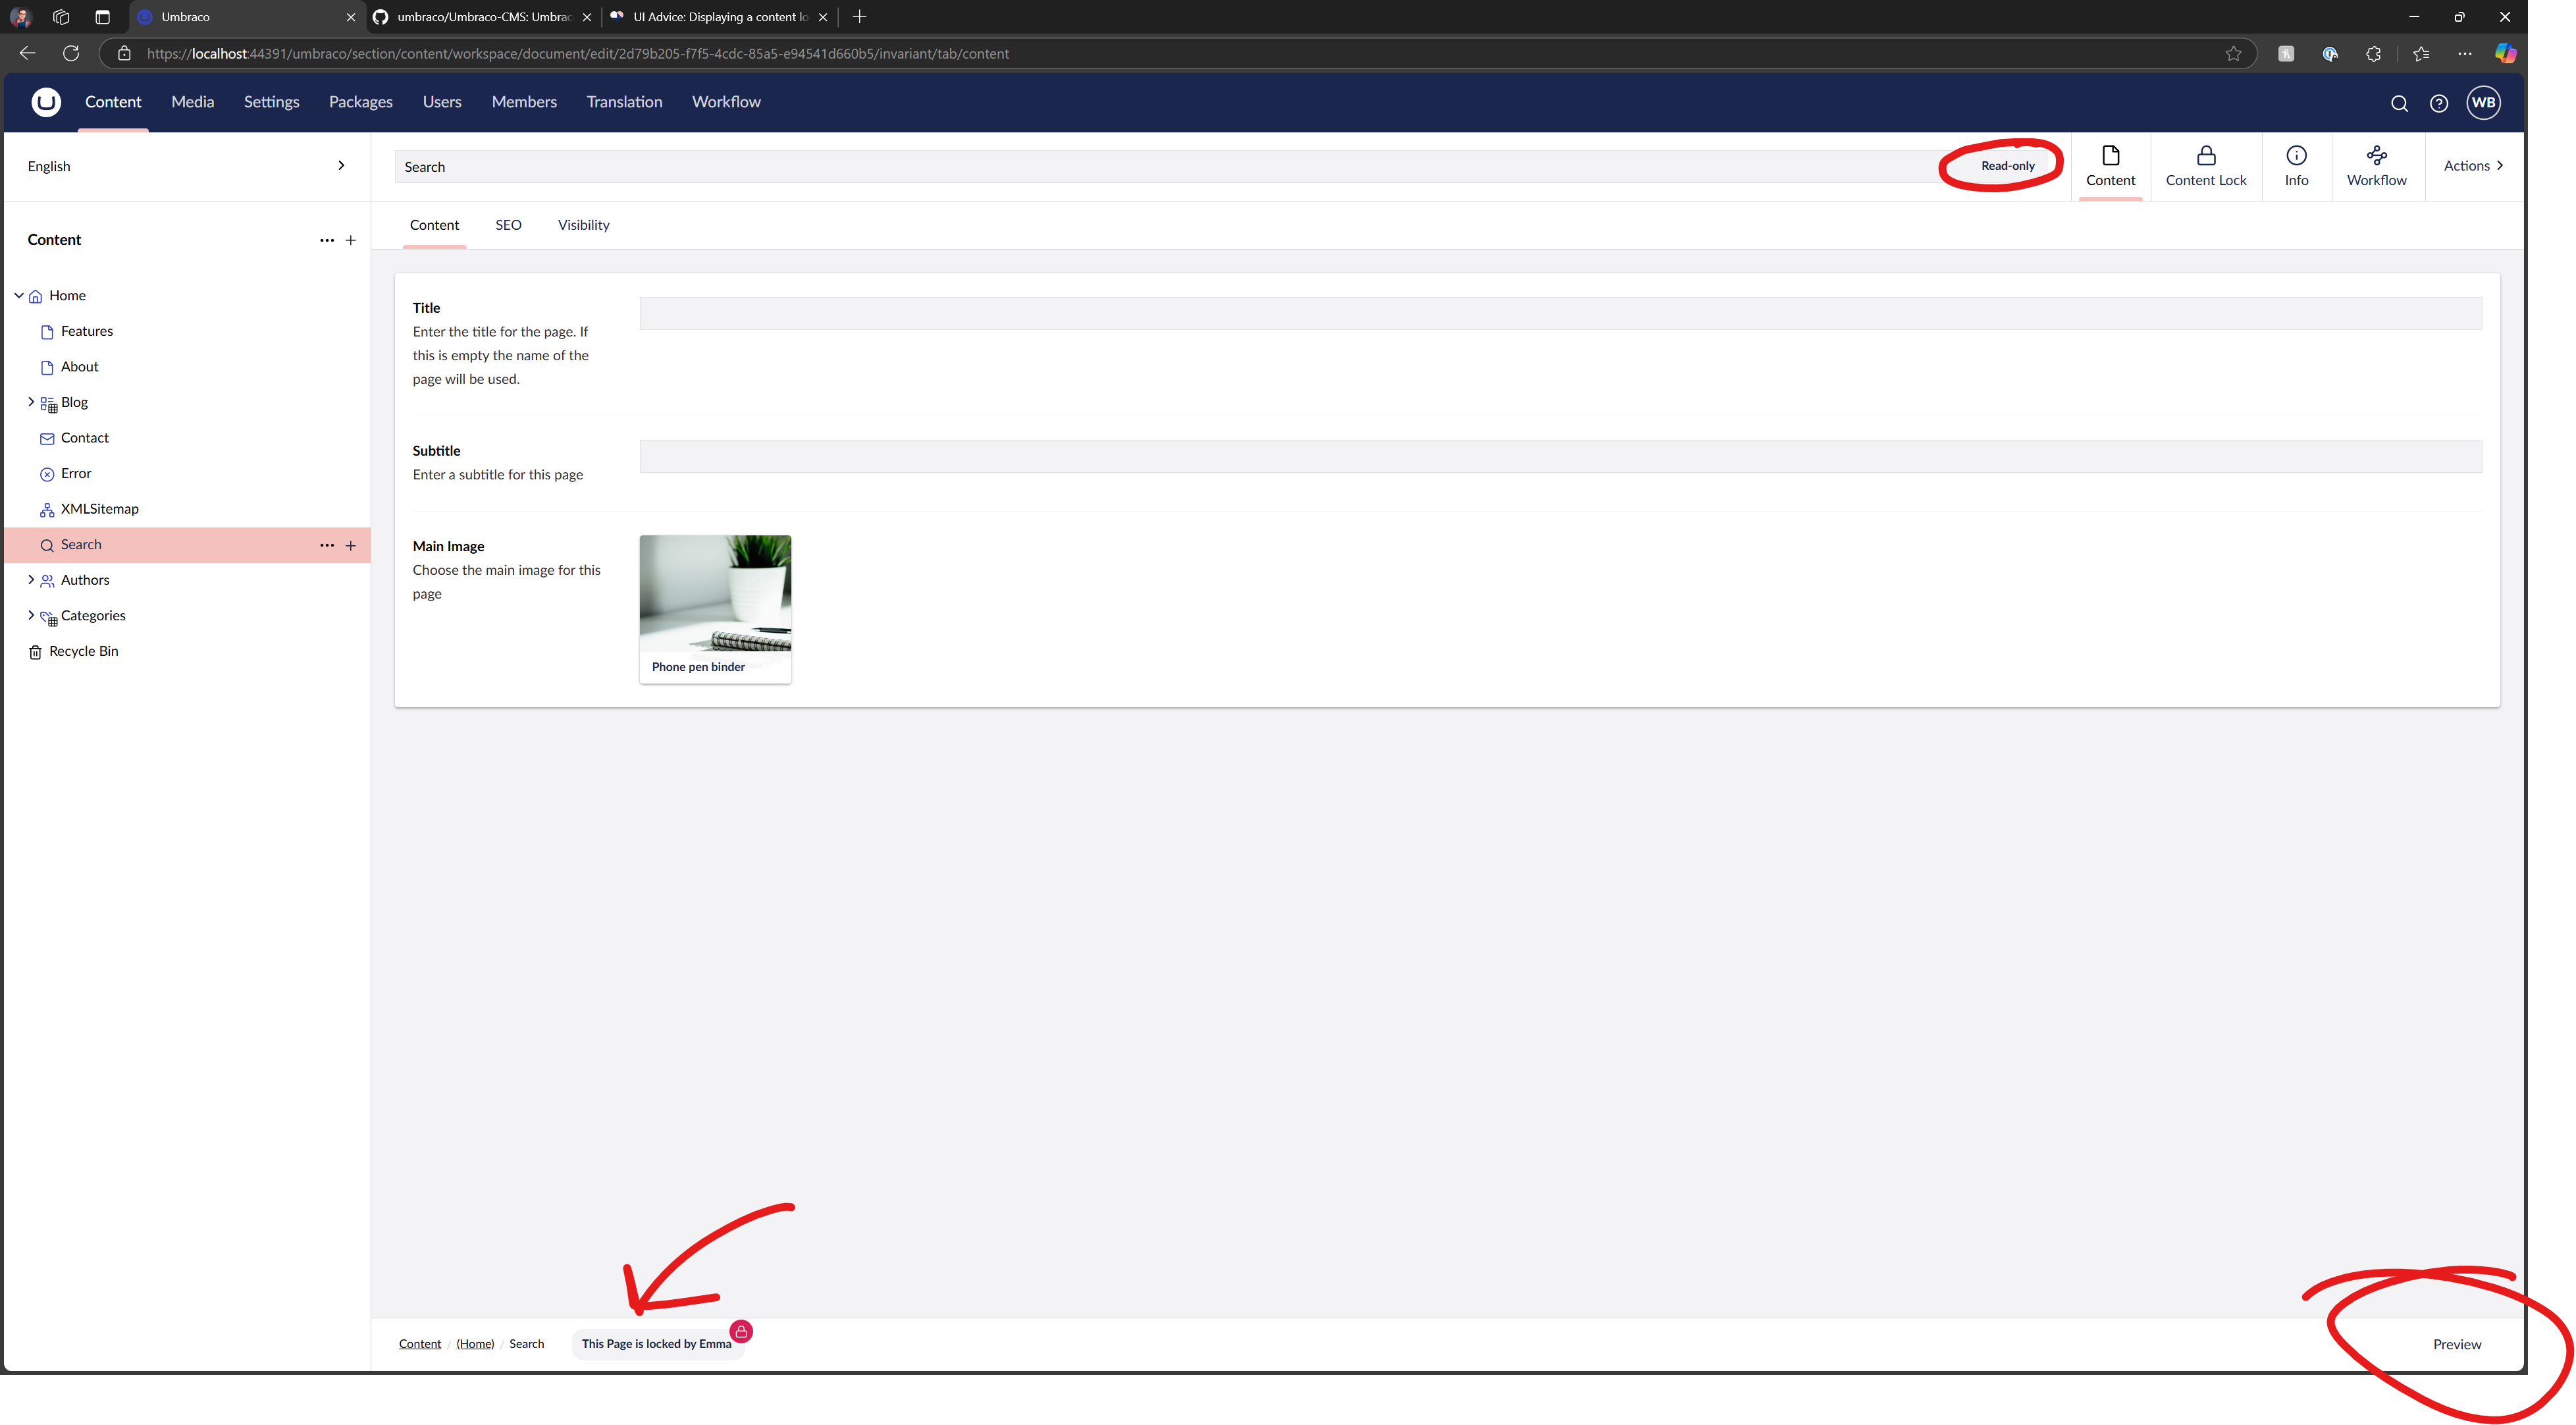Click the Content tree header plus icon
Viewport: 2576px width, 1425px height.
click(x=351, y=240)
